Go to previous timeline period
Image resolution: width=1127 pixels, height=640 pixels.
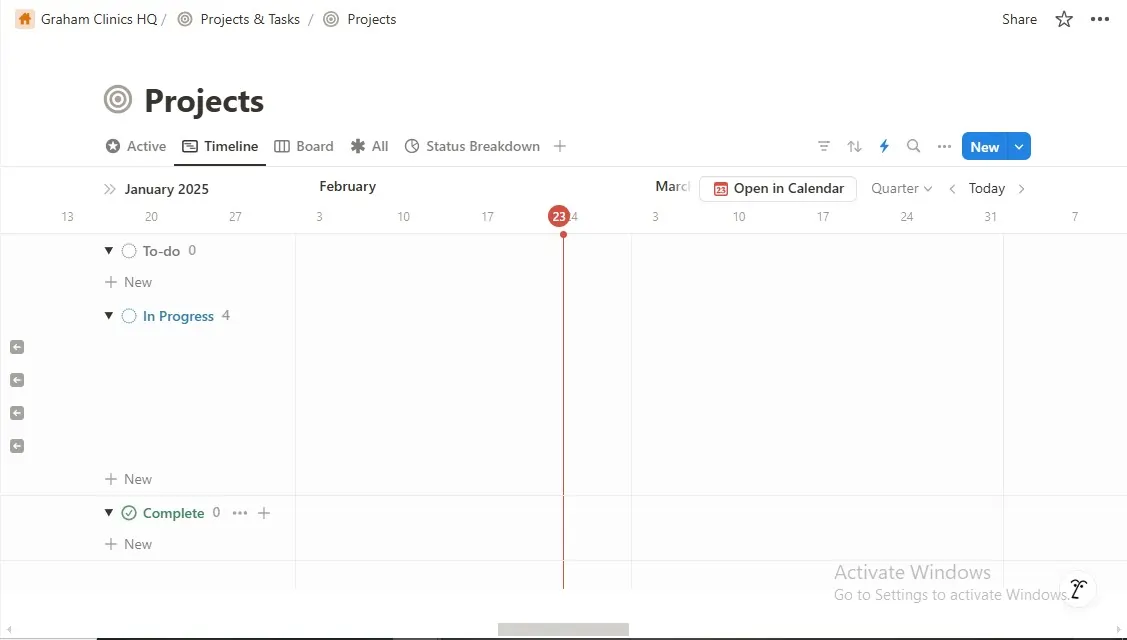952,188
